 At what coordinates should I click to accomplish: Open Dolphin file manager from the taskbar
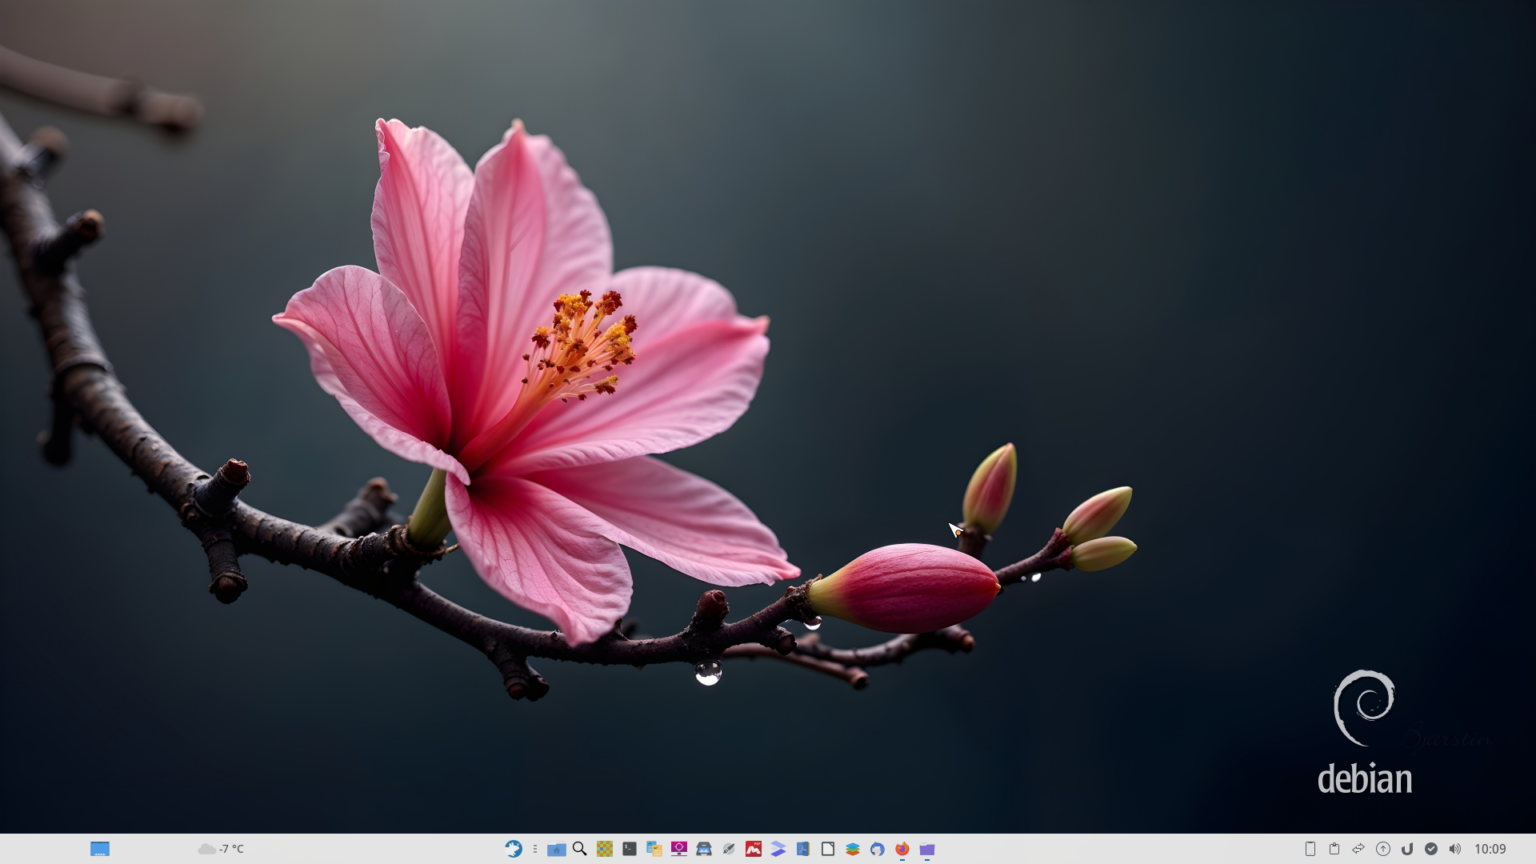click(556, 849)
